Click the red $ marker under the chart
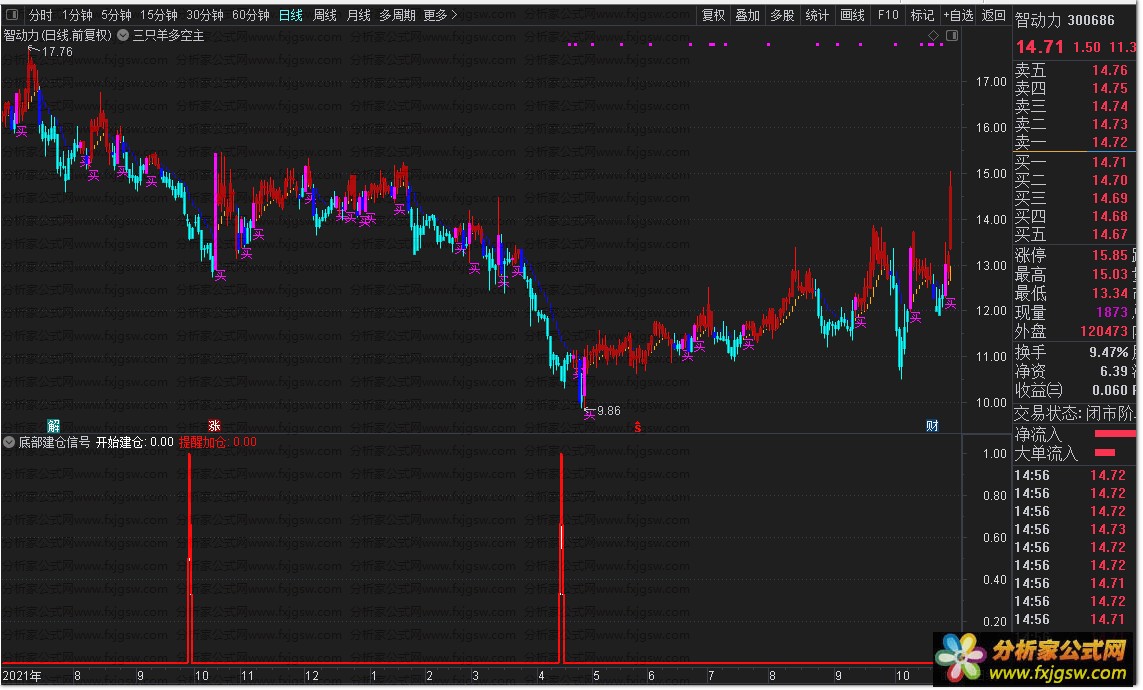1143x690 pixels. [x=637, y=427]
